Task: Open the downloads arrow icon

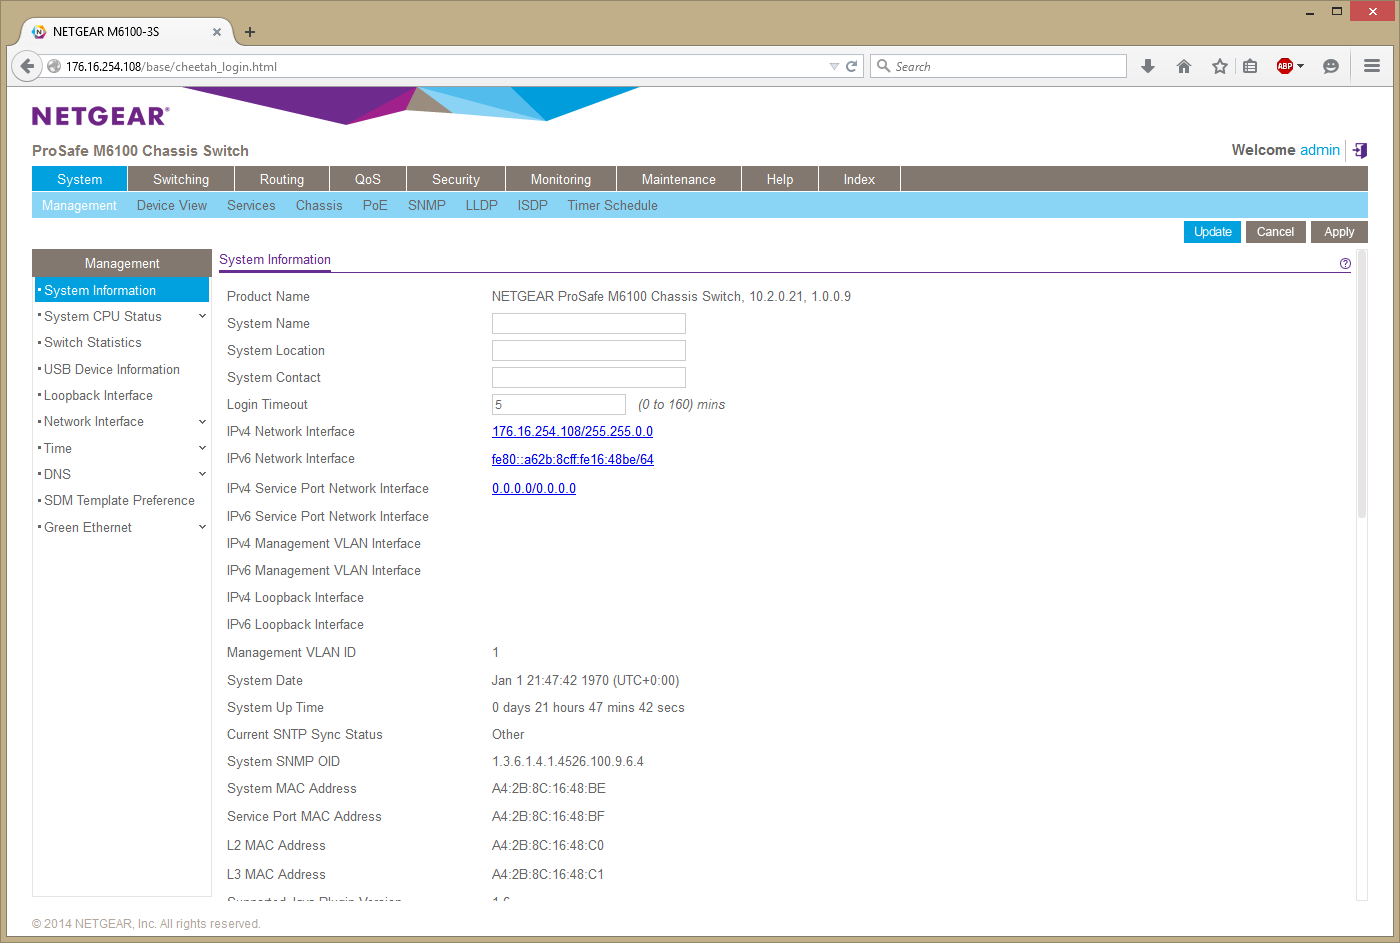Action: (1148, 66)
